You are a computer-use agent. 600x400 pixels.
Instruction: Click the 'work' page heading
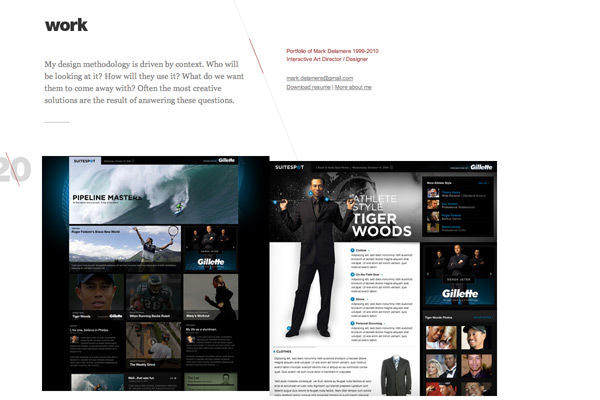click(66, 25)
